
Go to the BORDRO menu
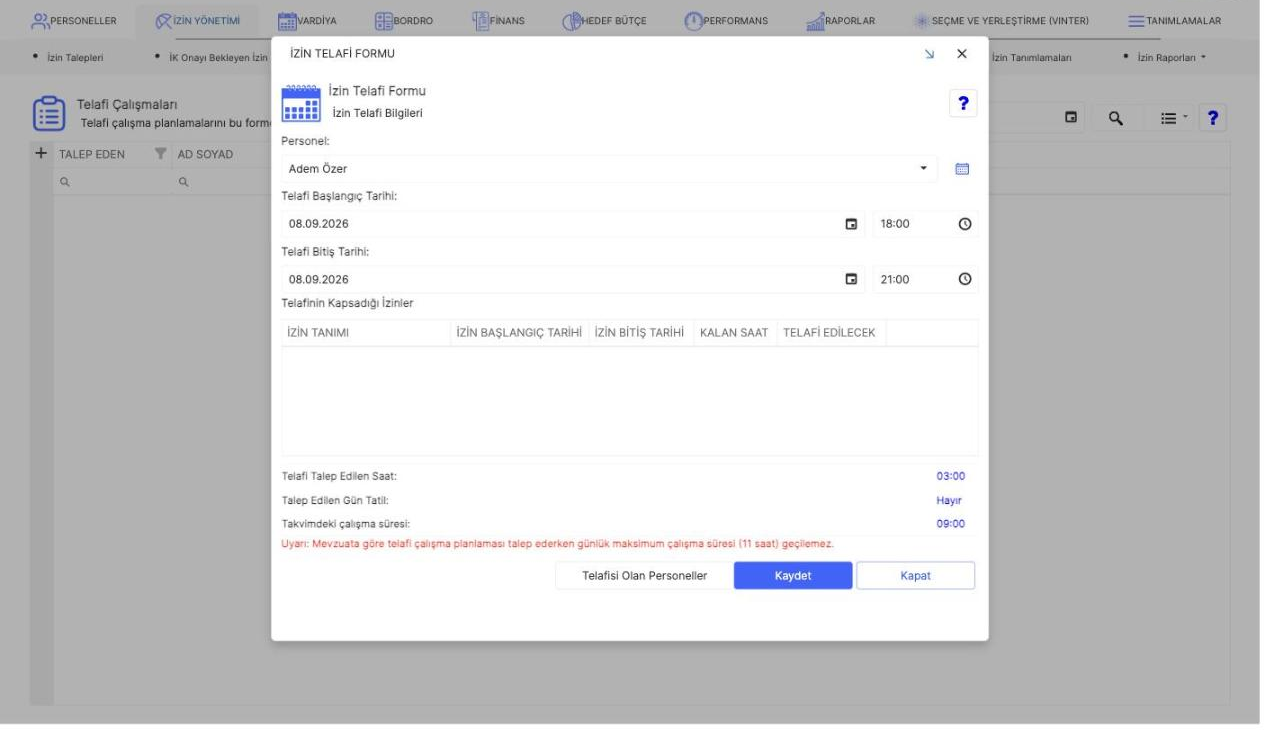click(403, 20)
